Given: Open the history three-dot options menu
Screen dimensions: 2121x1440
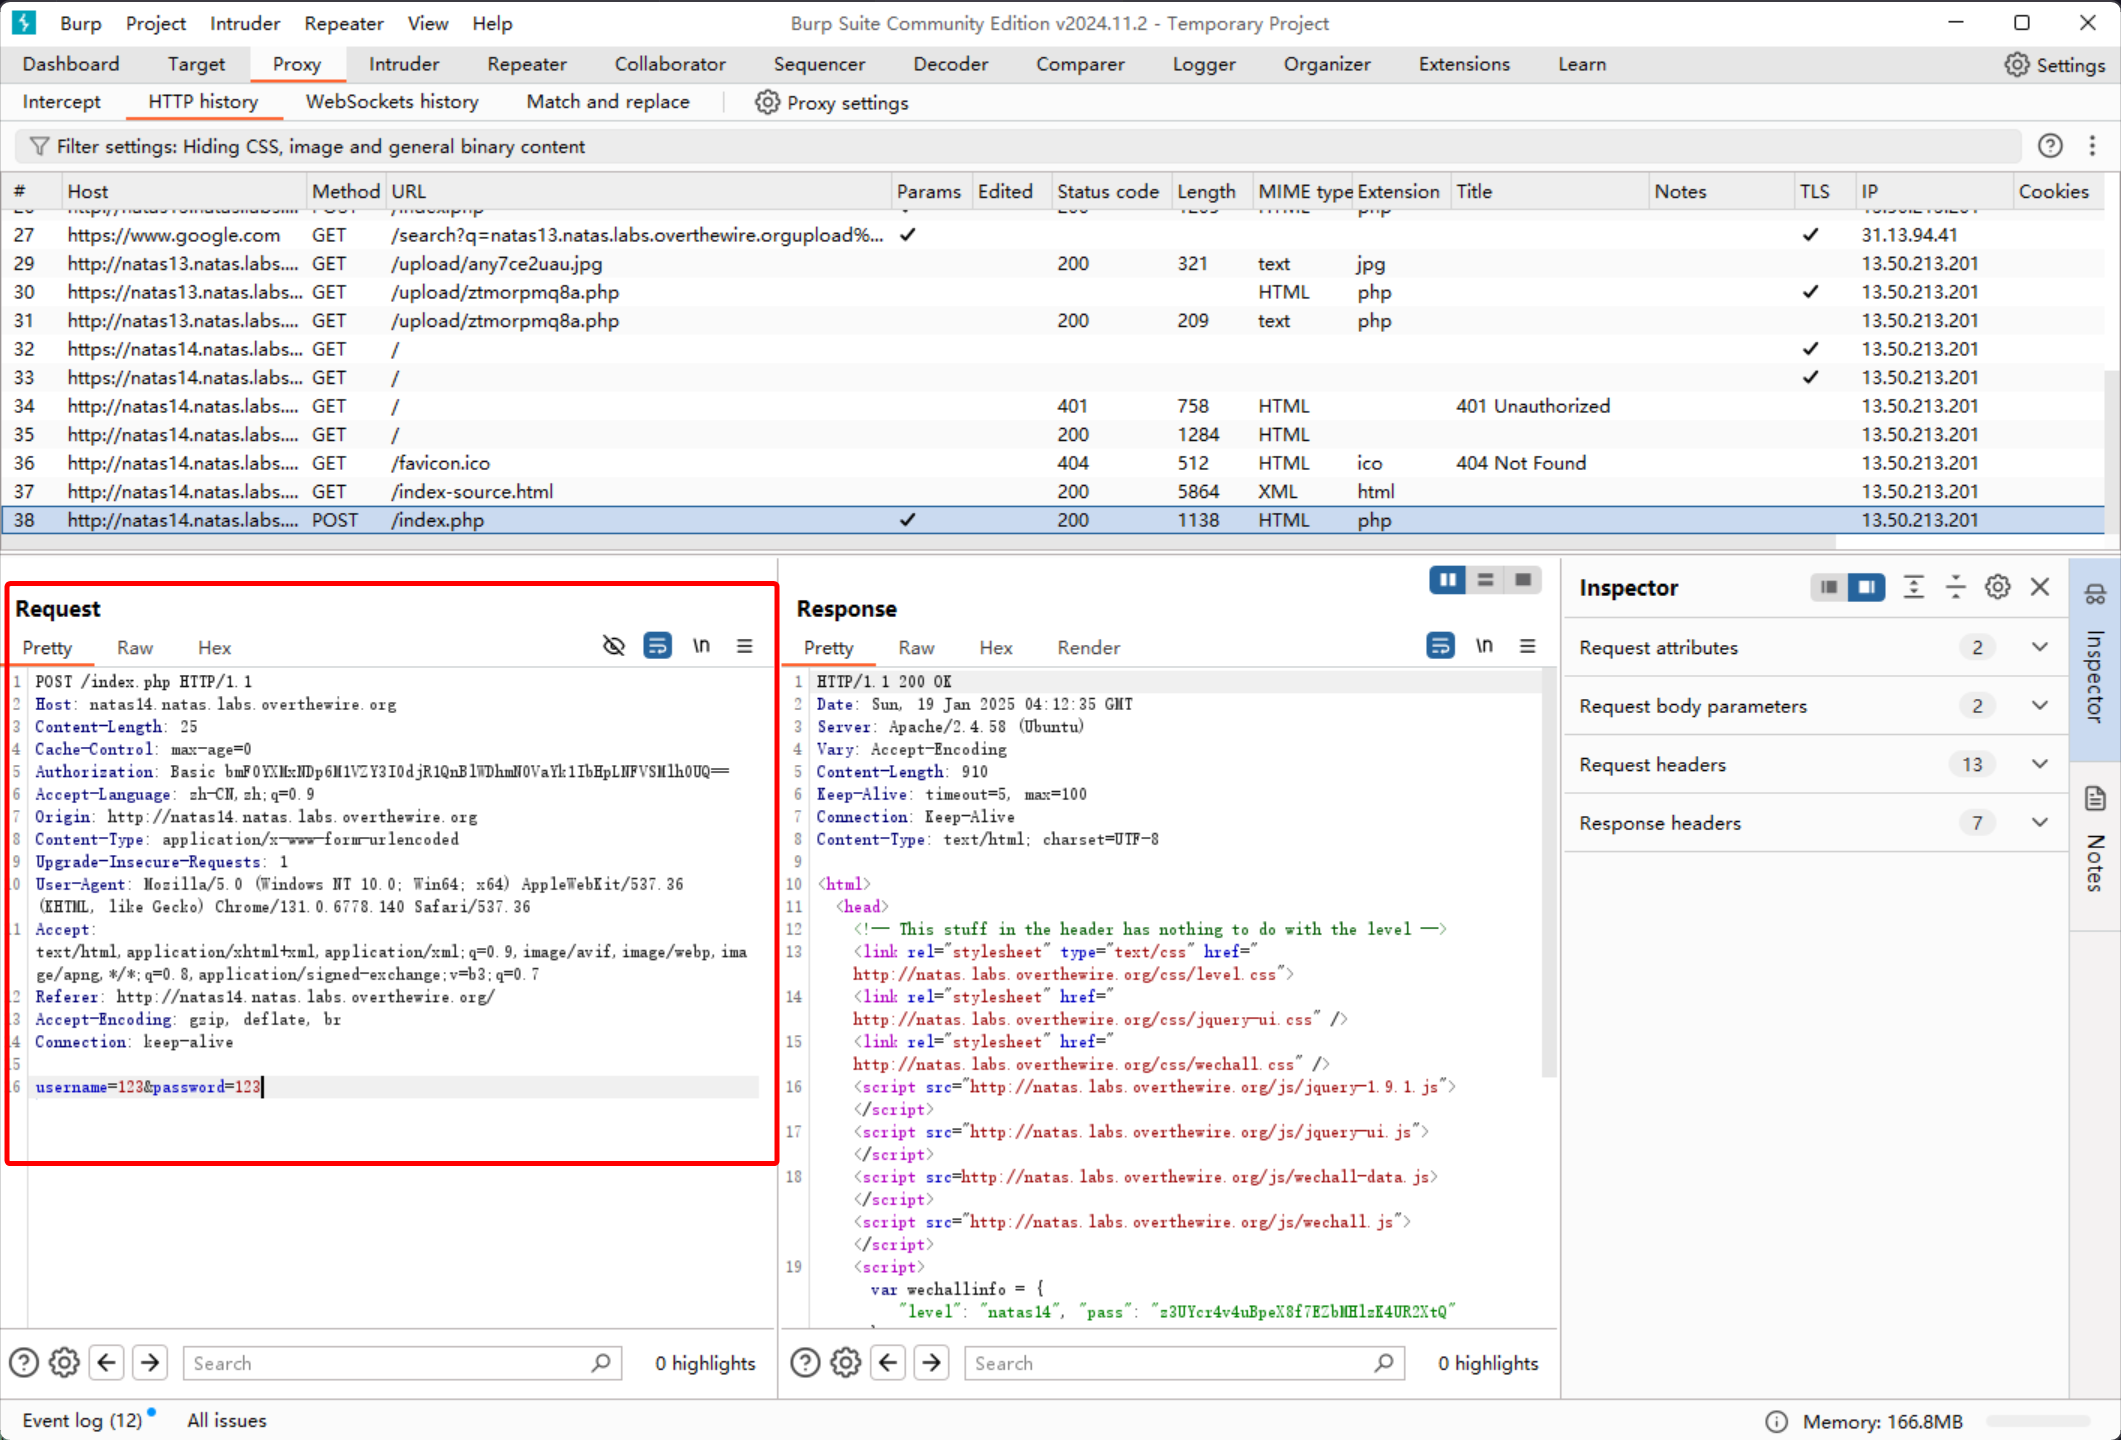Looking at the screenshot, I should pyautogui.click(x=2092, y=146).
